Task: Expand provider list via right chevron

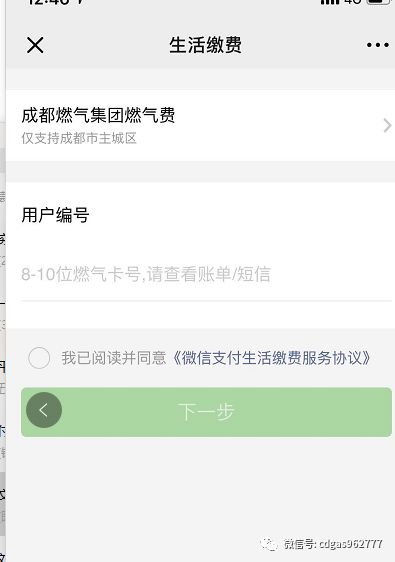Action: click(x=387, y=125)
